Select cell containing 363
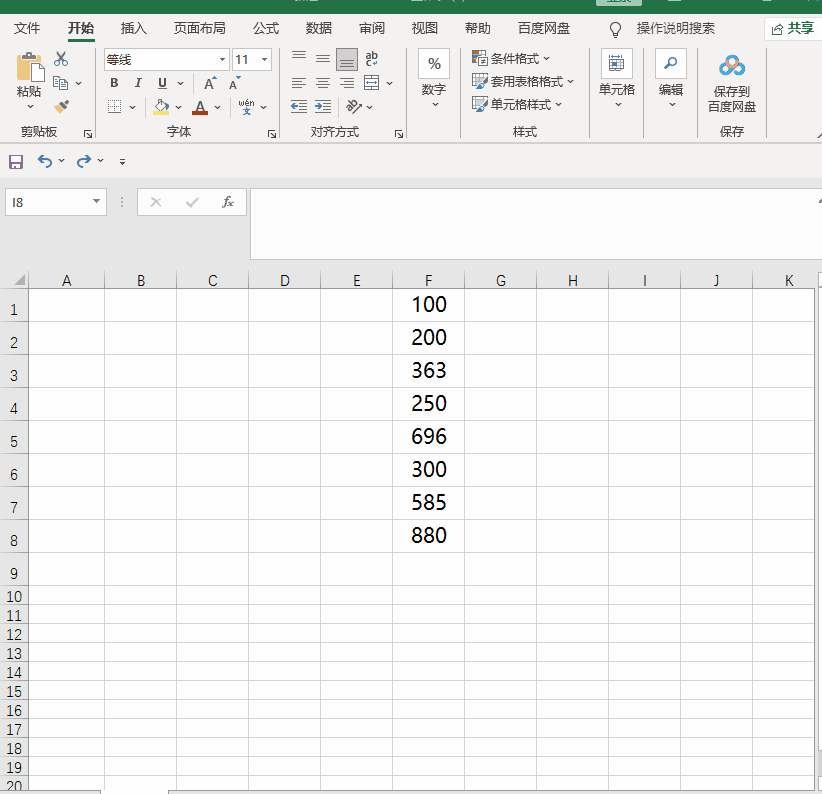Image resolution: width=822 pixels, height=794 pixels. coord(428,371)
